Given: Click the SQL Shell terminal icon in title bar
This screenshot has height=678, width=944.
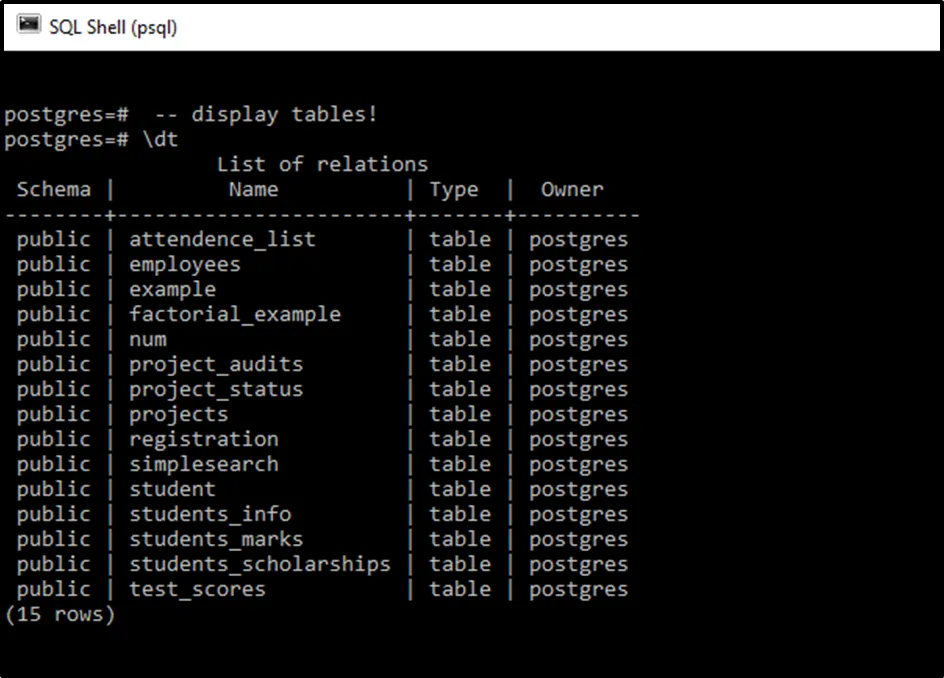Looking at the screenshot, I should pyautogui.click(x=29, y=26).
